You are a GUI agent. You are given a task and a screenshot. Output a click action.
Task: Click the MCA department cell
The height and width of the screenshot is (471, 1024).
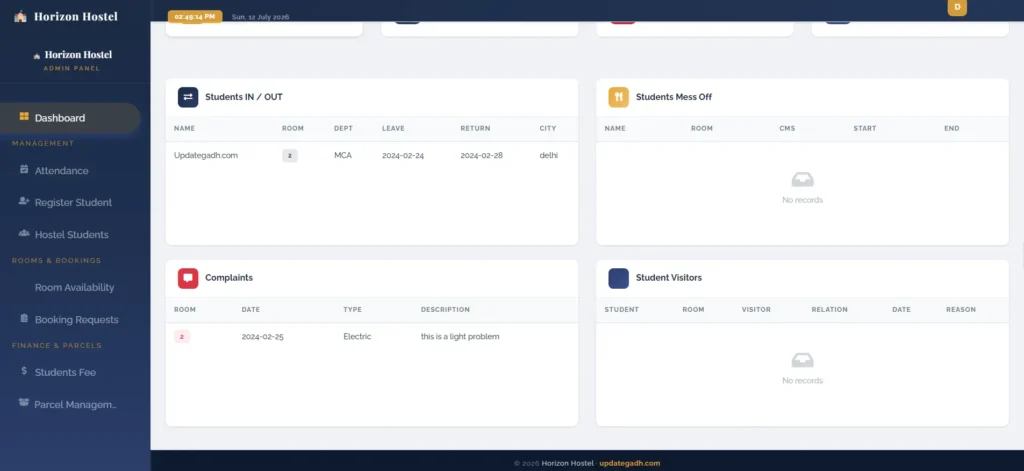coord(343,155)
